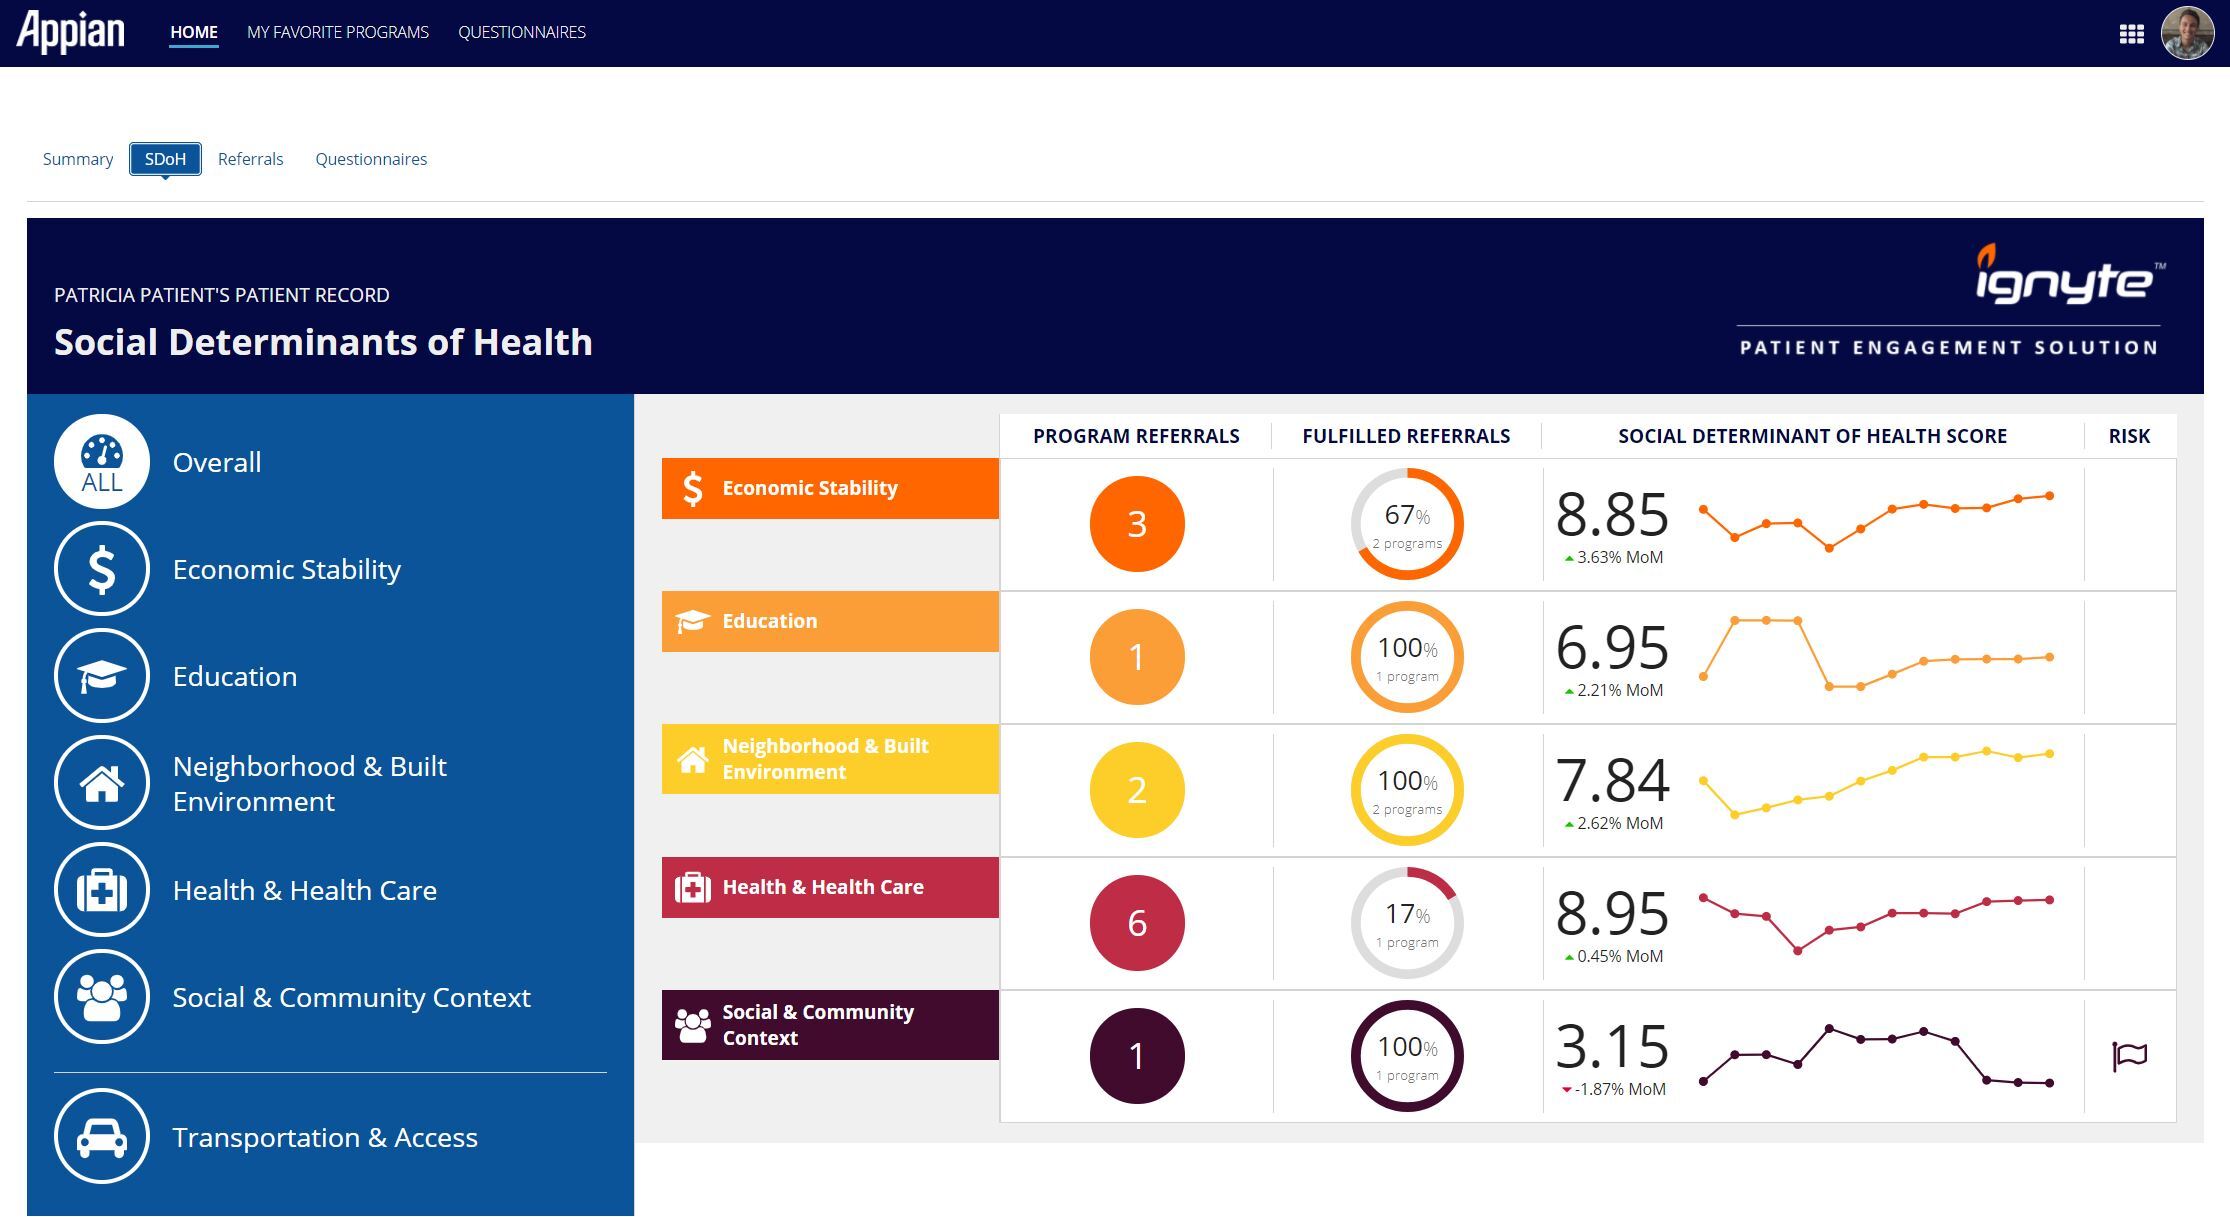This screenshot has height=1217, width=2230.
Task: Click the Education graduation cap sidebar icon
Action: (102, 676)
